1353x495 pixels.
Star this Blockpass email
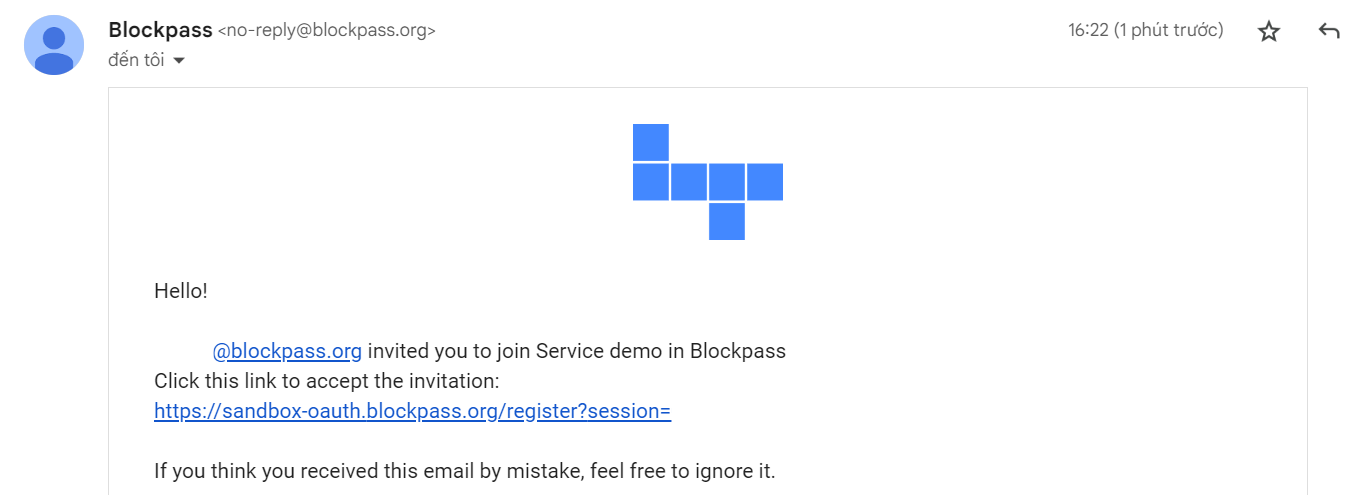coord(1268,31)
